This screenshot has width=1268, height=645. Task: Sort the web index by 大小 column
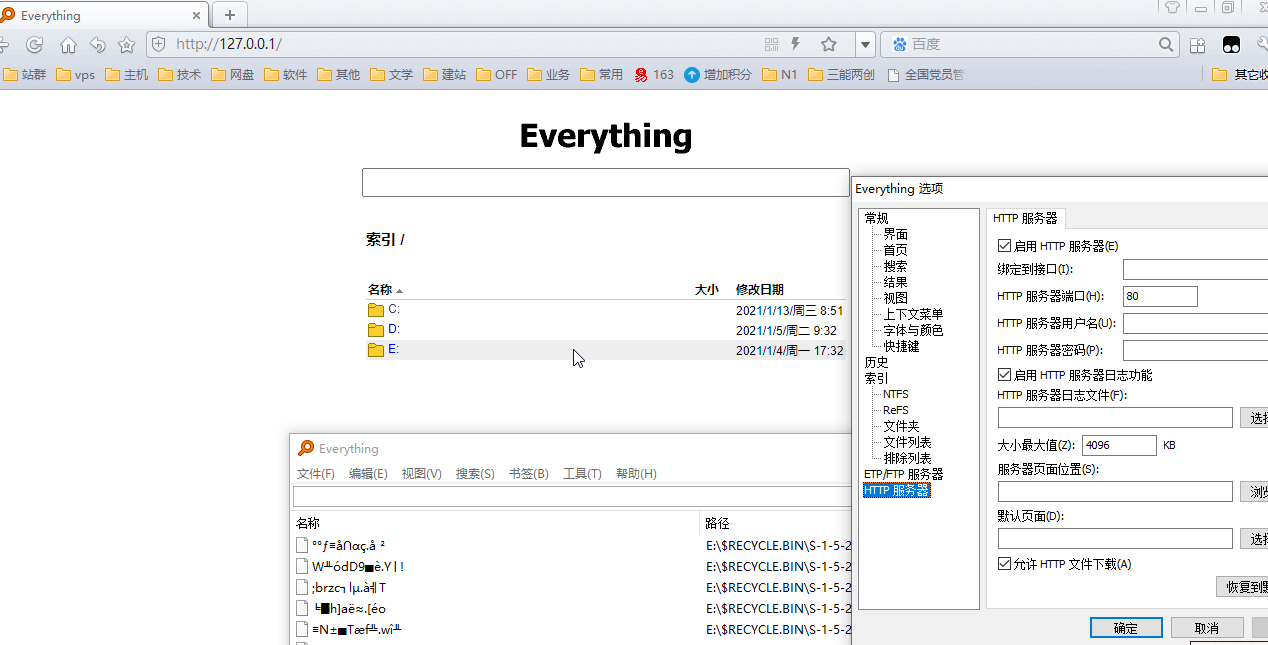[707, 290]
